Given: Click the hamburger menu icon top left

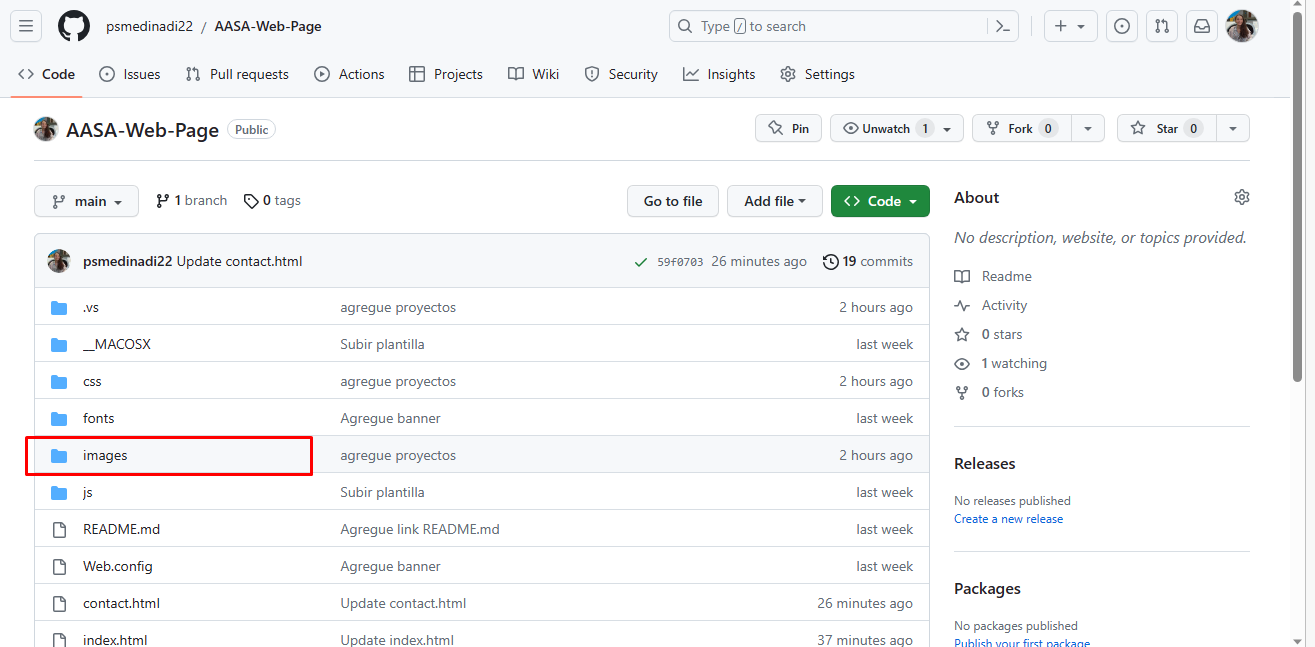Looking at the screenshot, I should [25, 26].
